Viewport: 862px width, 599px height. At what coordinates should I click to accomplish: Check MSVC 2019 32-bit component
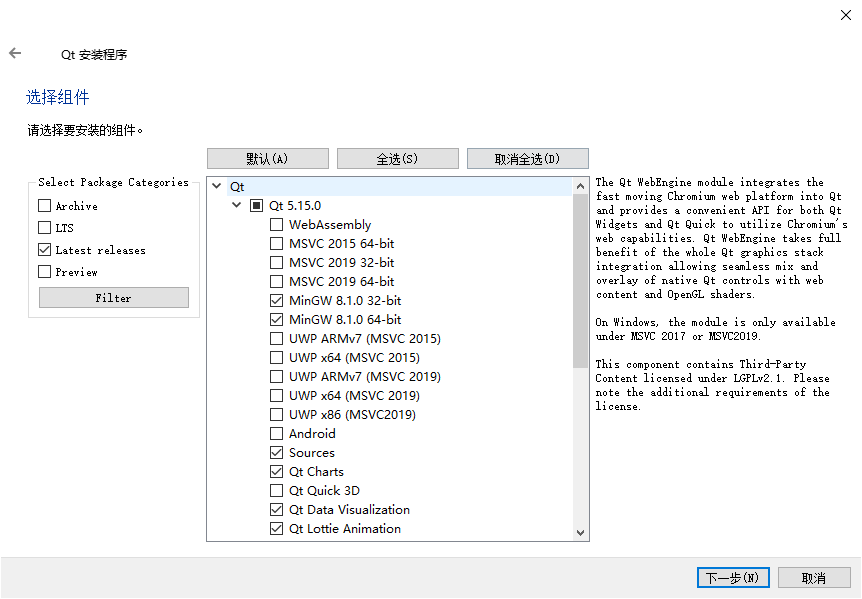pos(277,263)
